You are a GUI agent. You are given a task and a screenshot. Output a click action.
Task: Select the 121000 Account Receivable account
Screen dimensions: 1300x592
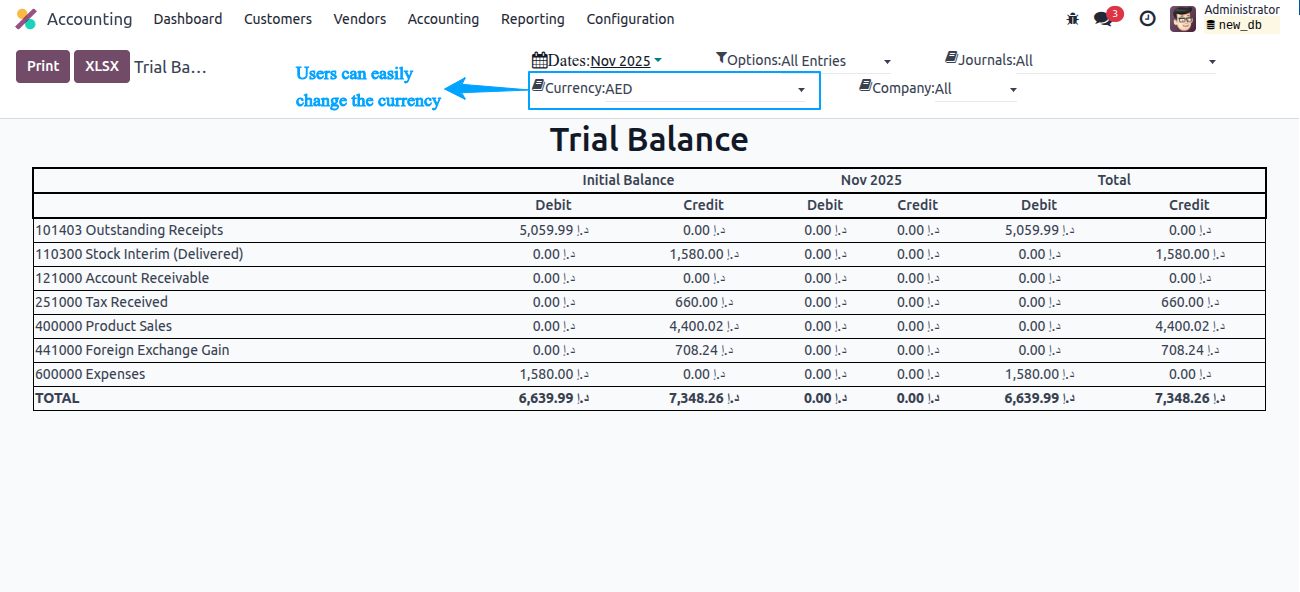[x=122, y=278]
